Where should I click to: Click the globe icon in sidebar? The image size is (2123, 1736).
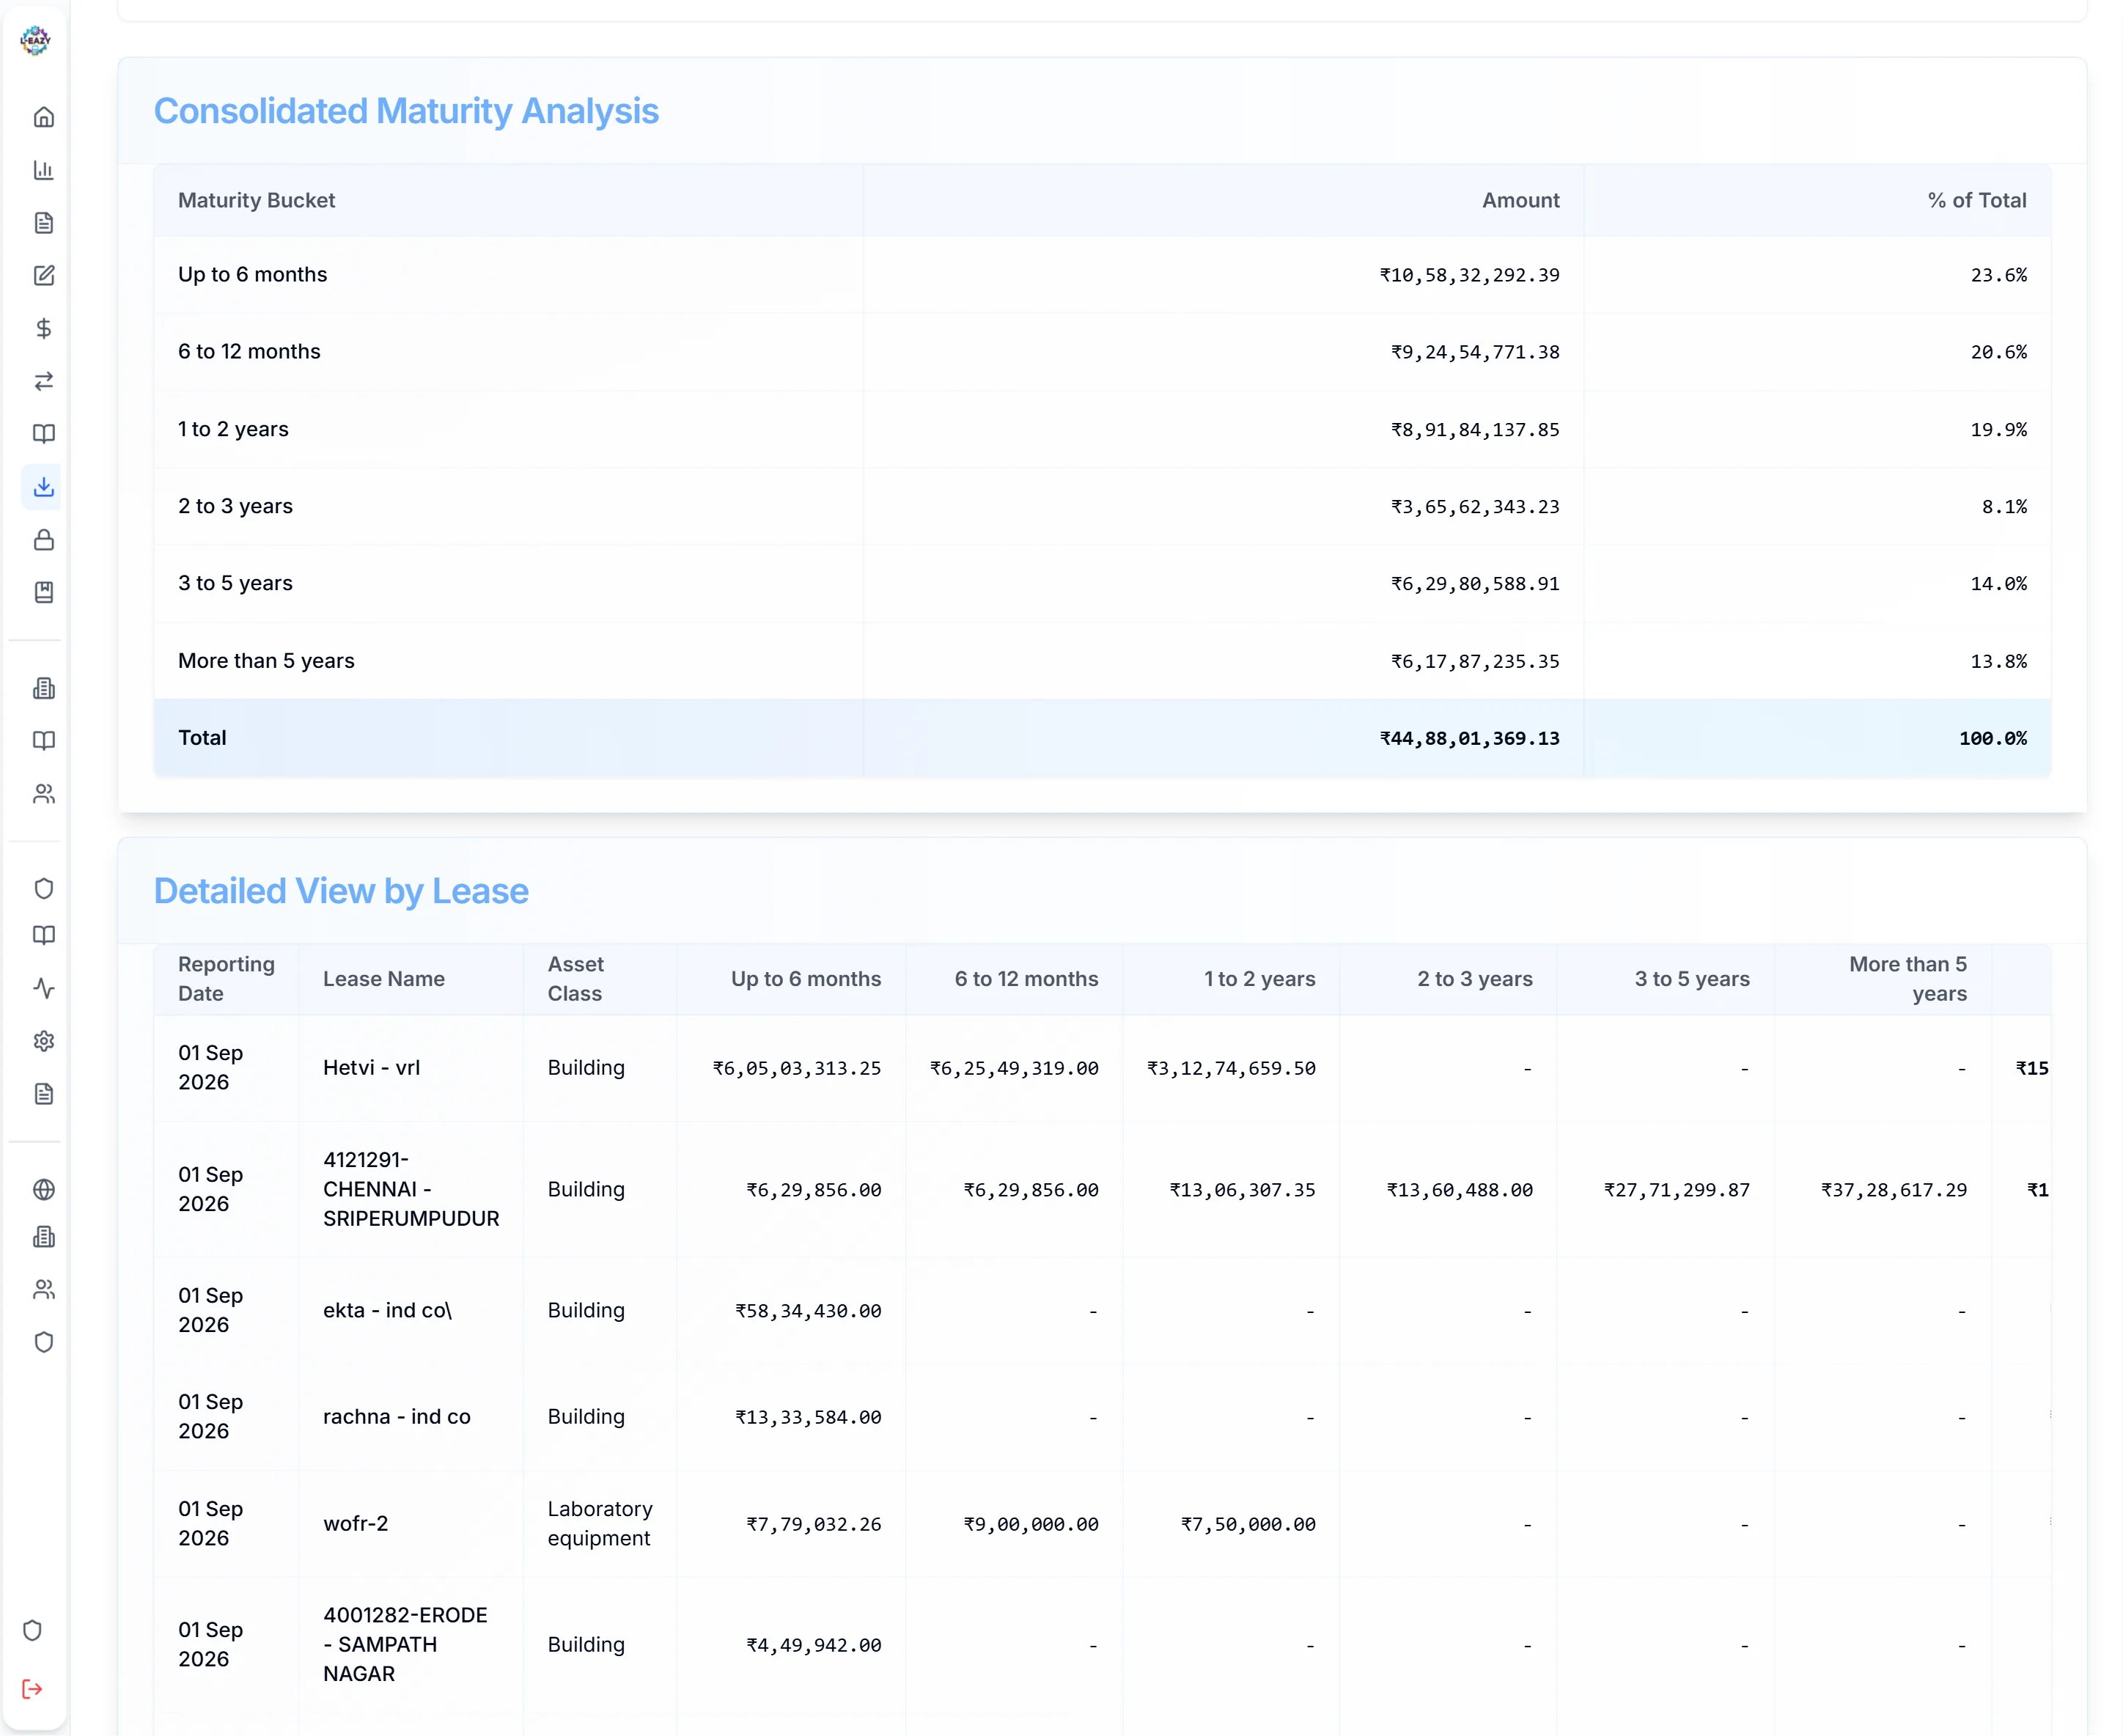(43, 1189)
